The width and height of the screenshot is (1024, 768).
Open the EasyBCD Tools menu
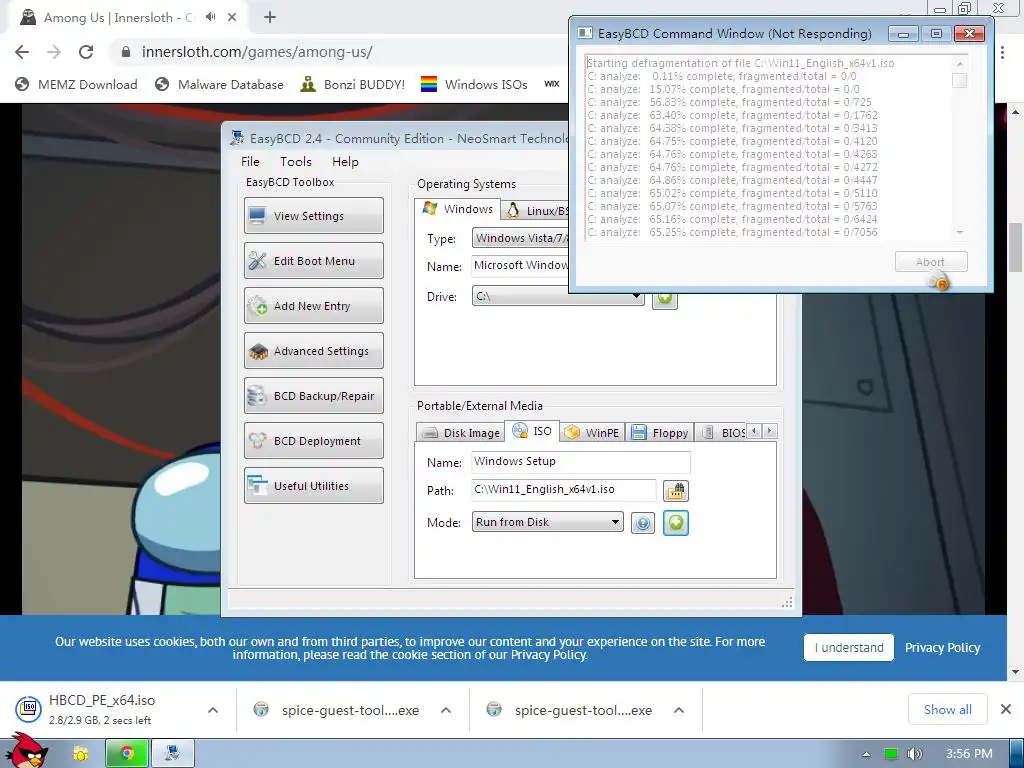click(x=296, y=161)
